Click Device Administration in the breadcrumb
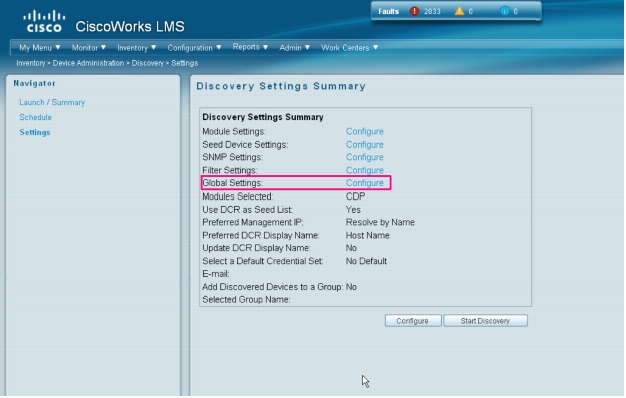Image resolution: width=626 pixels, height=398 pixels. point(88,63)
